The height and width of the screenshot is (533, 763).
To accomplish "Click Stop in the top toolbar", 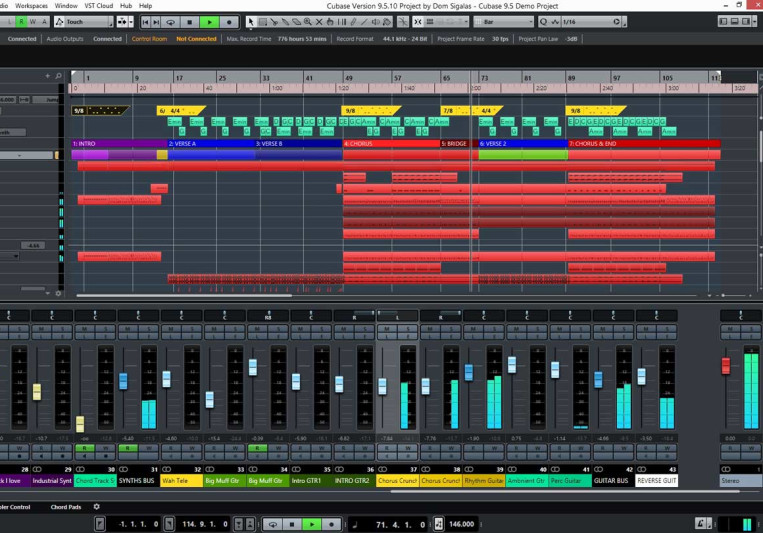I will tap(190, 22).
